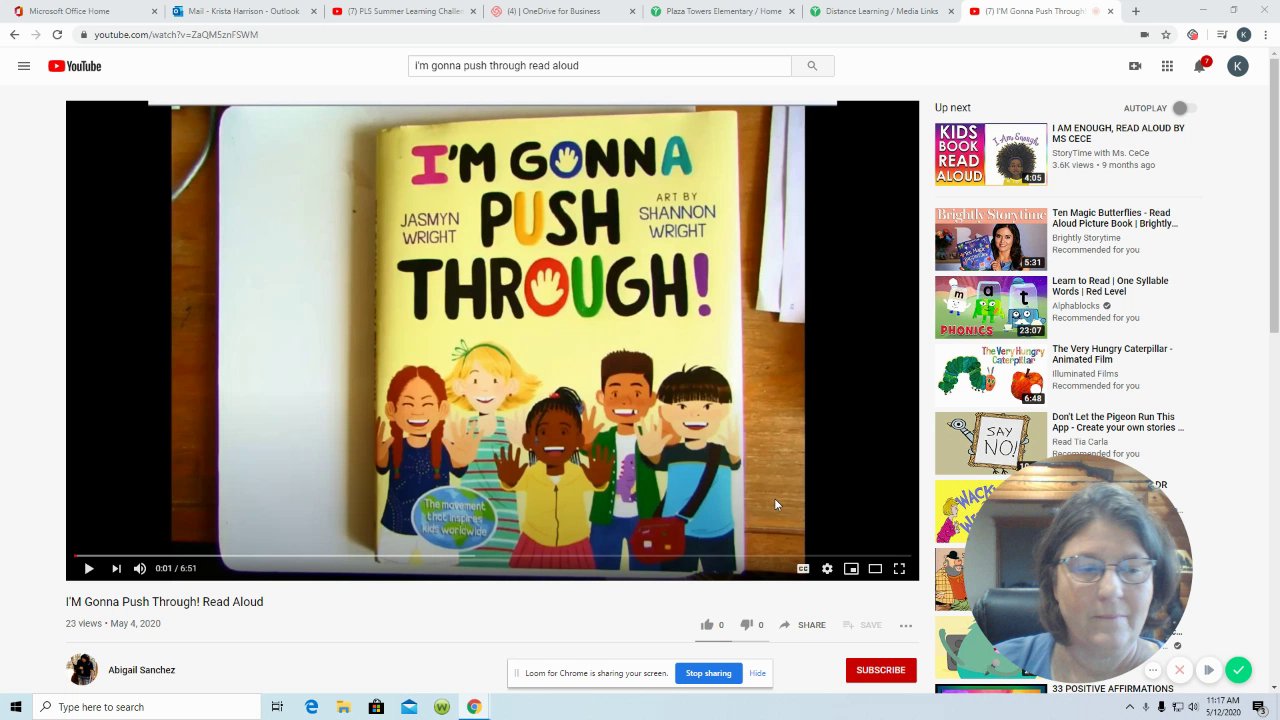The height and width of the screenshot is (720, 1280).
Task: Save the video to a playlist
Action: click(x=862, y=625)
